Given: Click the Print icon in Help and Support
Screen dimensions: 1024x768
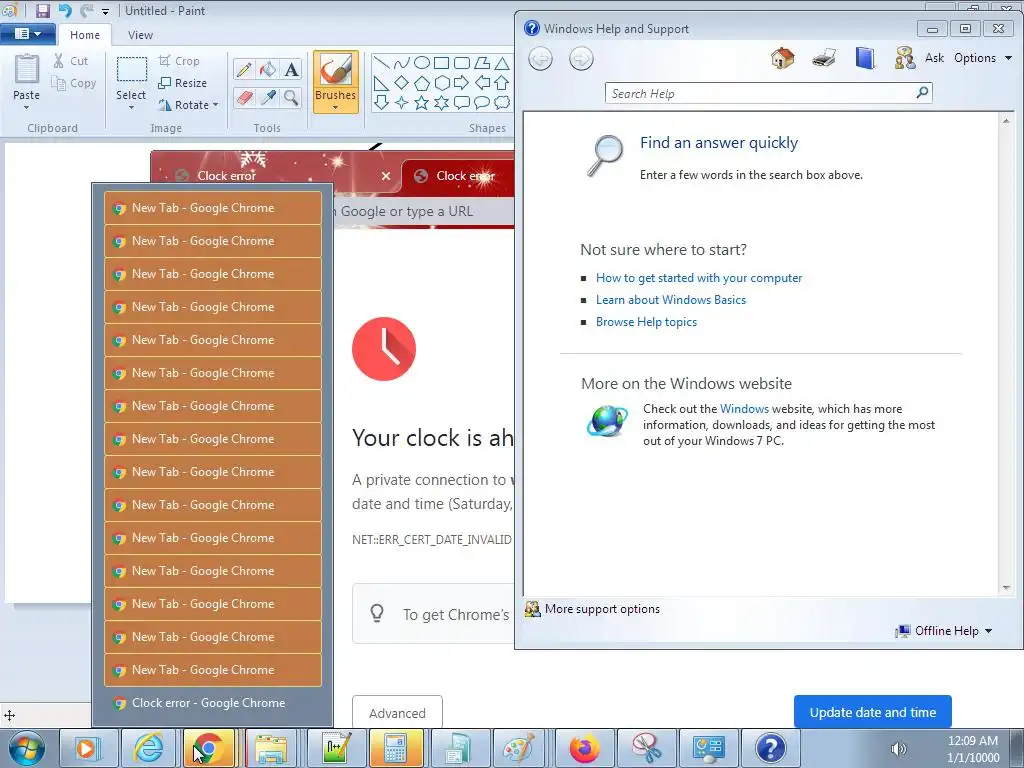Looking at the screenshot, I should click(824, 58).
